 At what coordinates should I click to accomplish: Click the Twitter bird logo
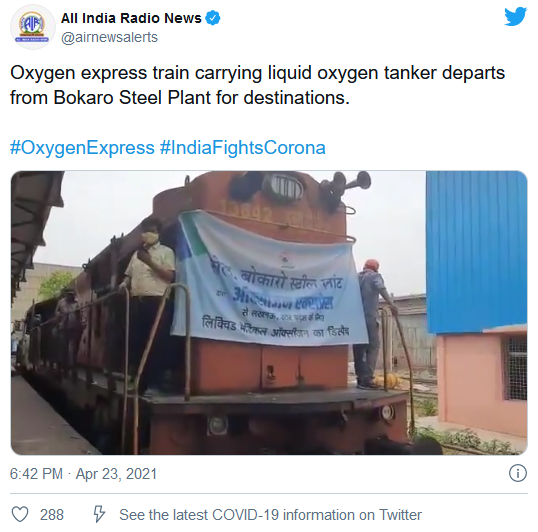click(x=515, y=17)
